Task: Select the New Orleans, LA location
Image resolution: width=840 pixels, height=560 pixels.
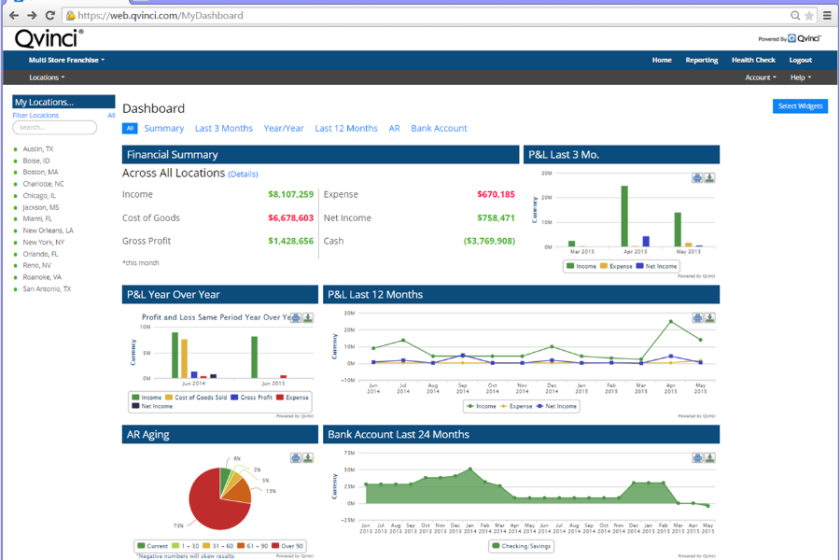Action: 48,230
